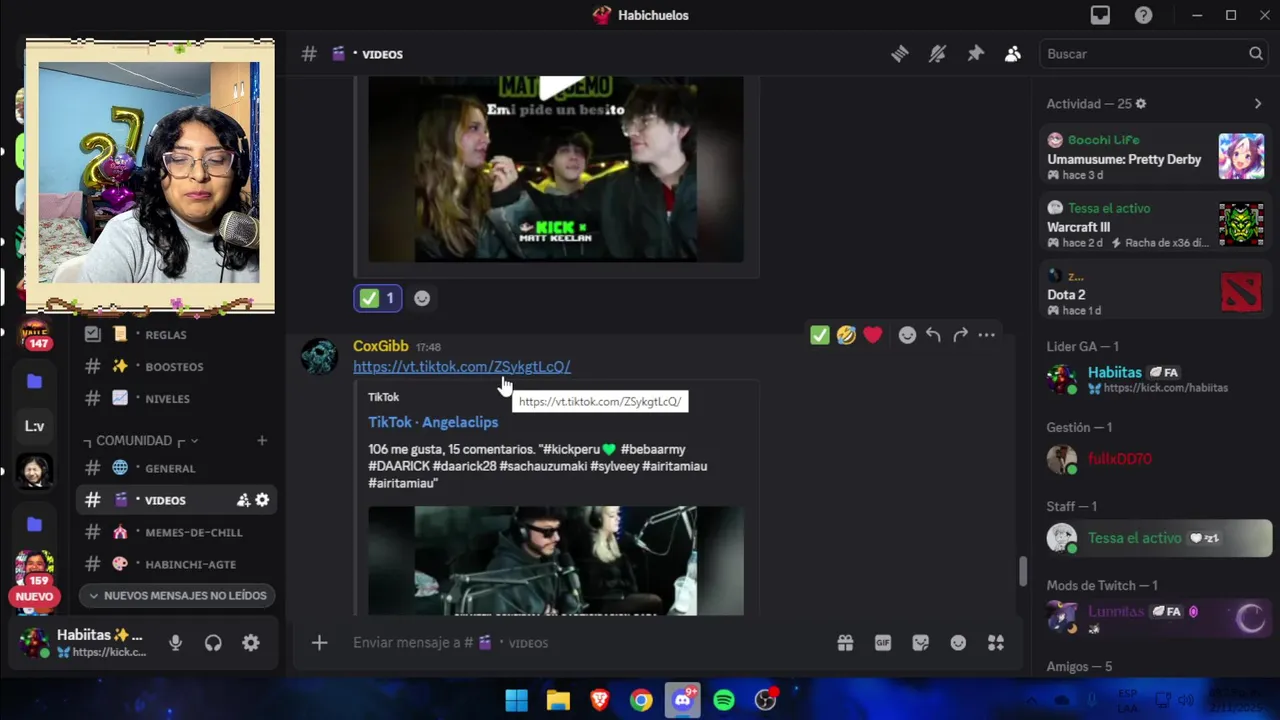The width and height of the screenshot is (1280, 720).
Task: Open sticker picker
Action: click(921, 643)
